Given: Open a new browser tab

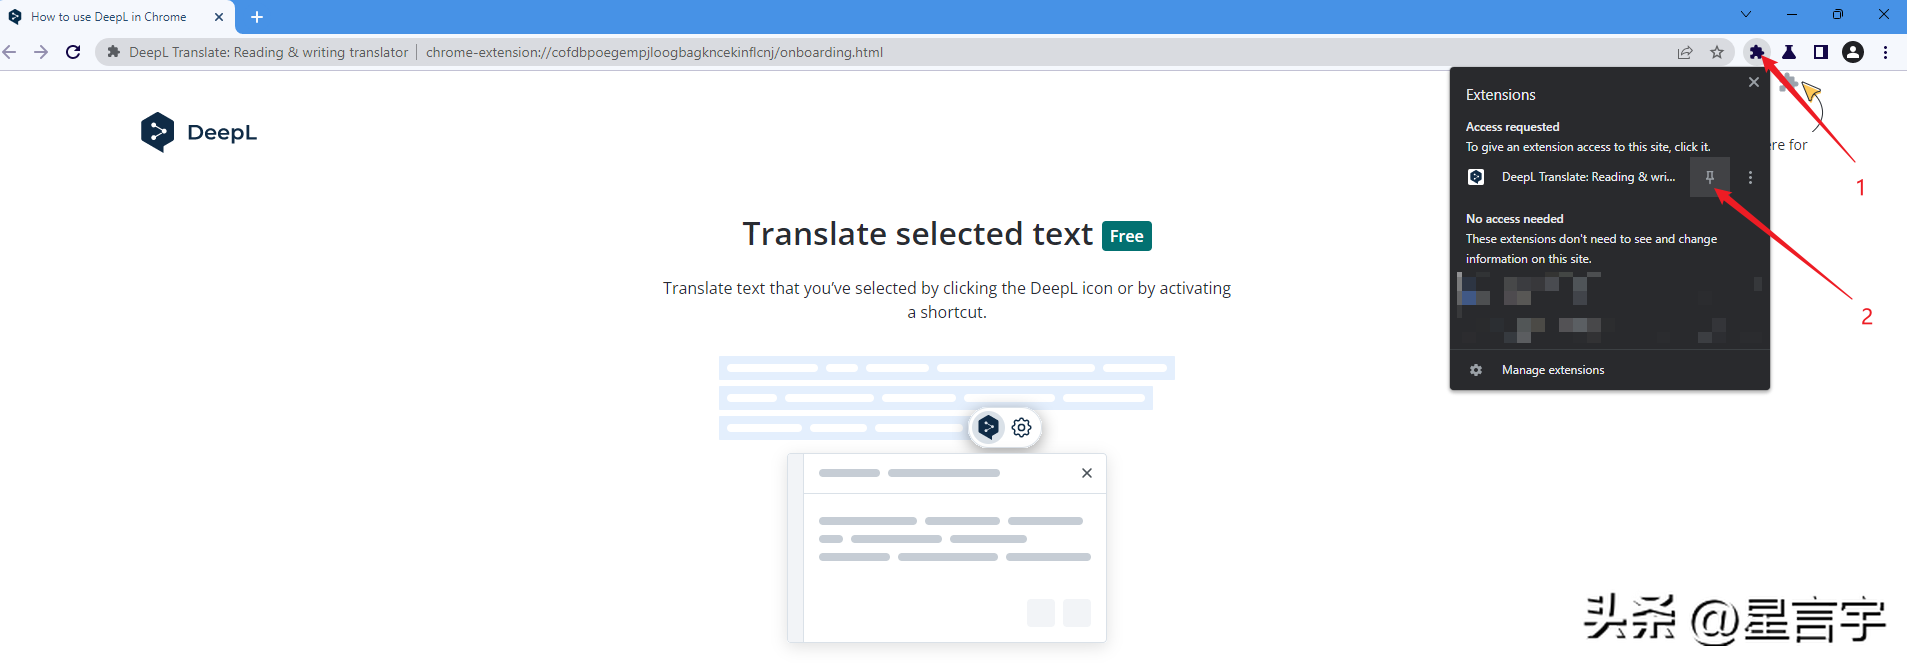Looking at the screenshot, I should [x=257, y=17].
